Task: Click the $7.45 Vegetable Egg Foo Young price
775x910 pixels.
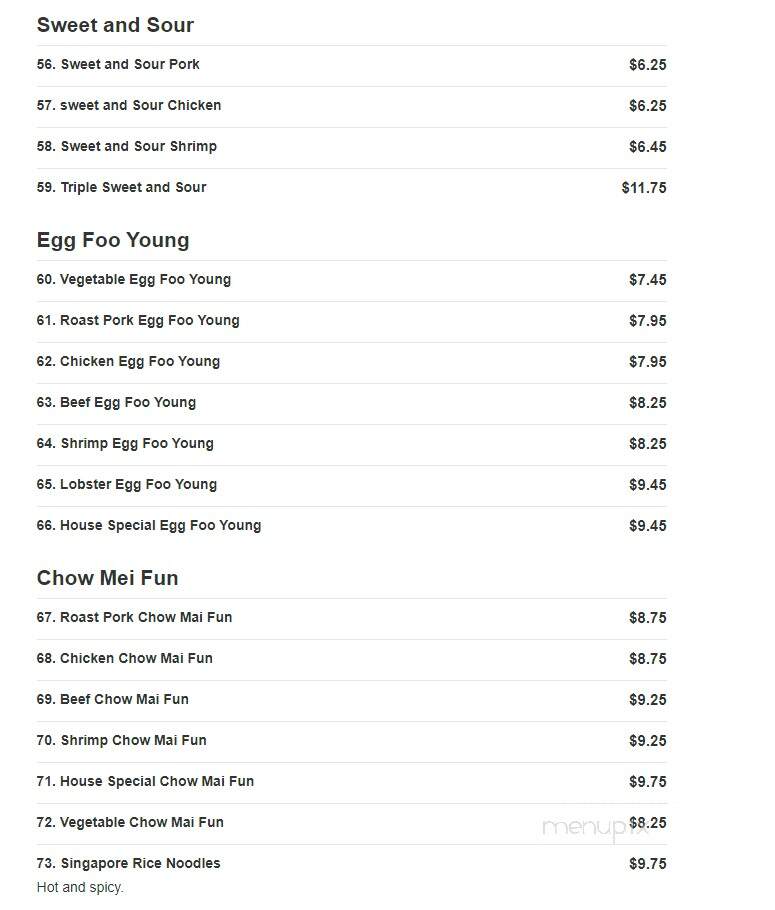Action: click(648, 280)
